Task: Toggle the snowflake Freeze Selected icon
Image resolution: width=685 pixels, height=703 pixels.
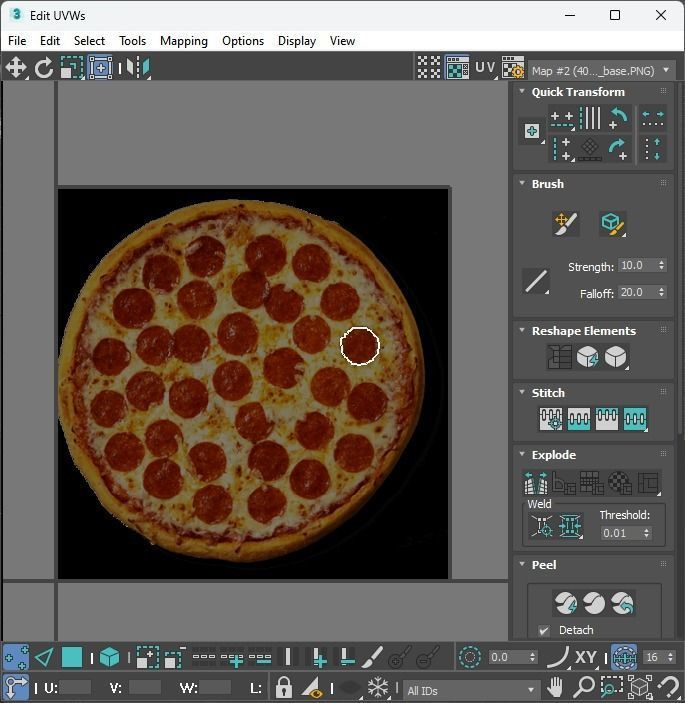Action: click(377, 687)
